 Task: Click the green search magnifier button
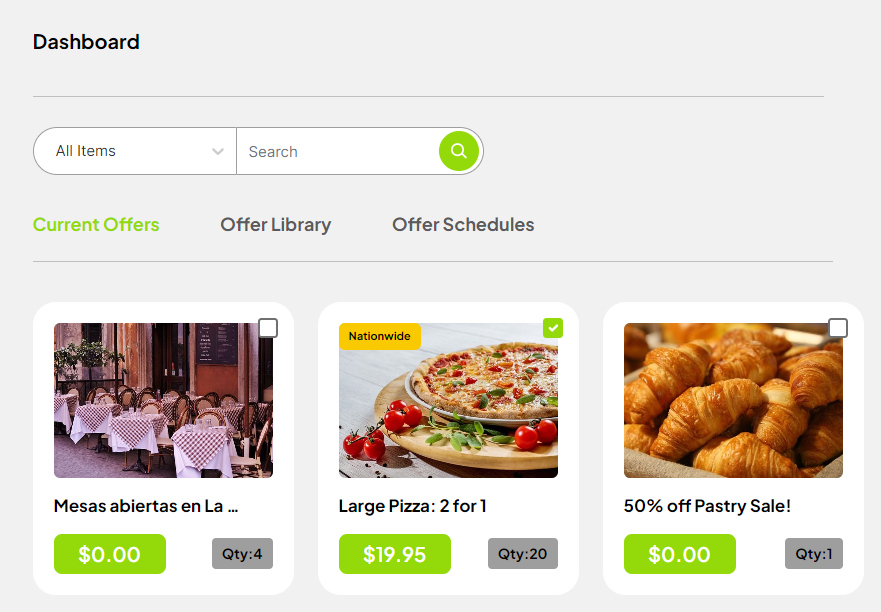(x=459, y=151)
